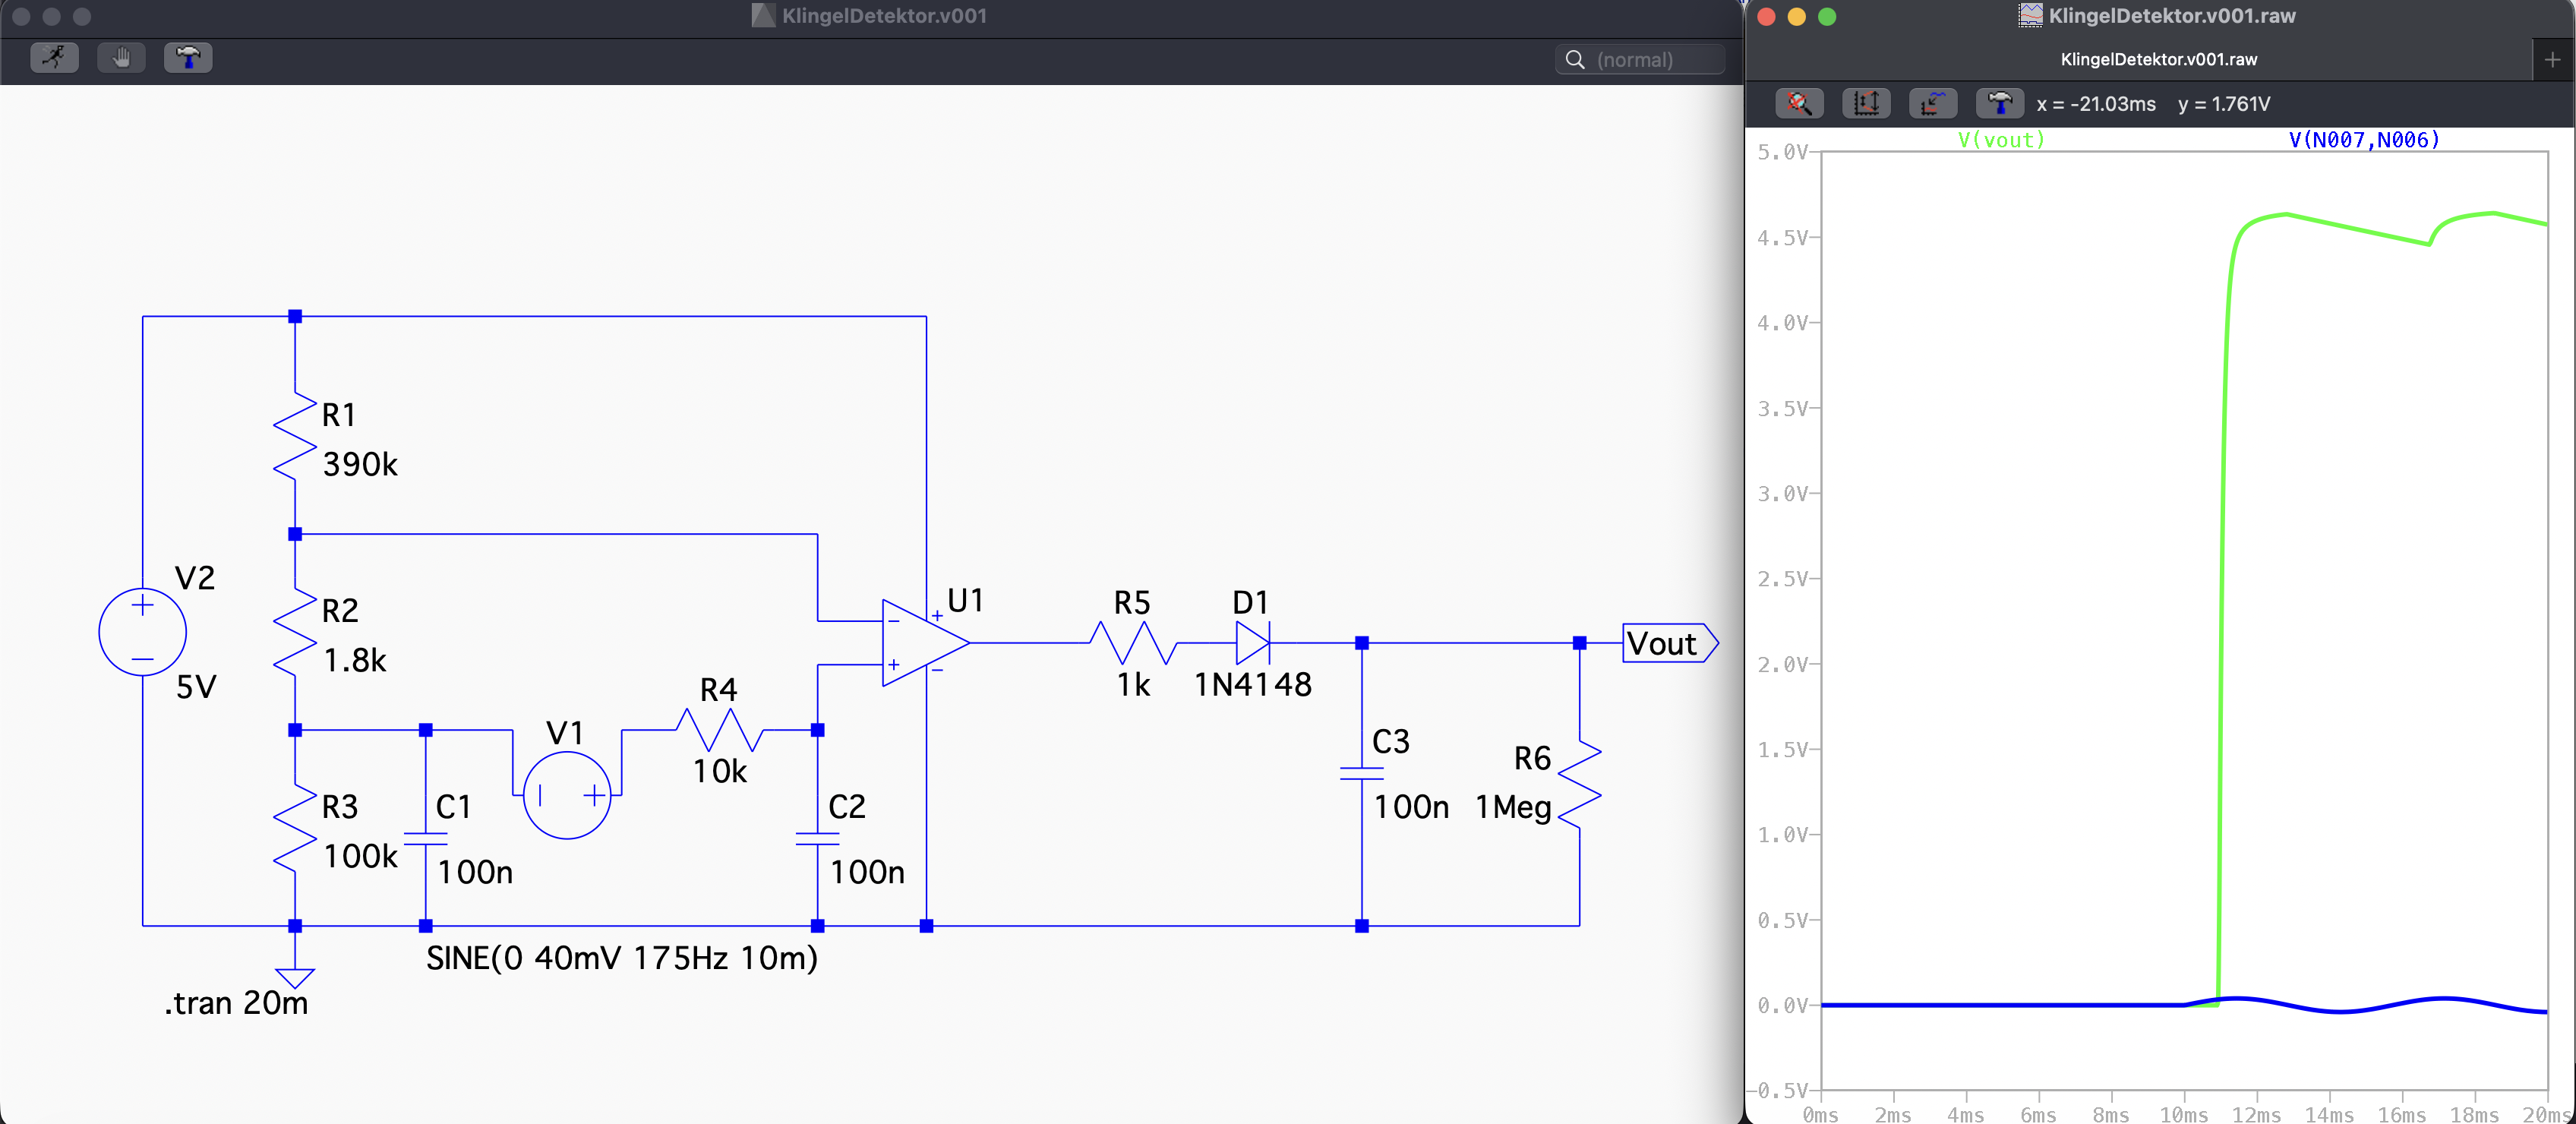The width and height of the screenshot is (2576, 1124).
Task: Open hammer settings in waveform toolbar
Action: pos(1999,103)
